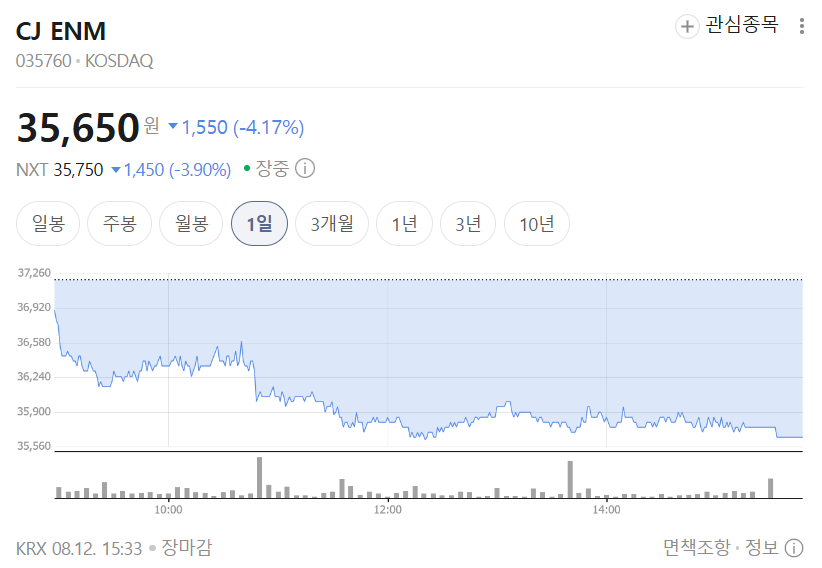Select the 주봉 weekly candle tab
The image size is (822, 568).
pos(120,224)
